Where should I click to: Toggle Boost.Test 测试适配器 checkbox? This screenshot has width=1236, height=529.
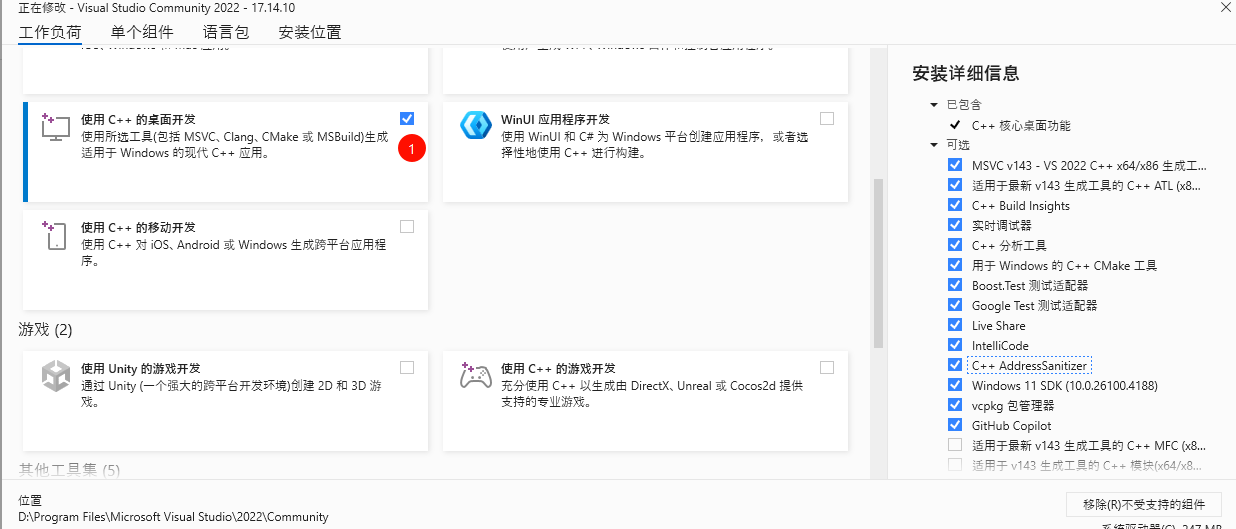(955, 285)
